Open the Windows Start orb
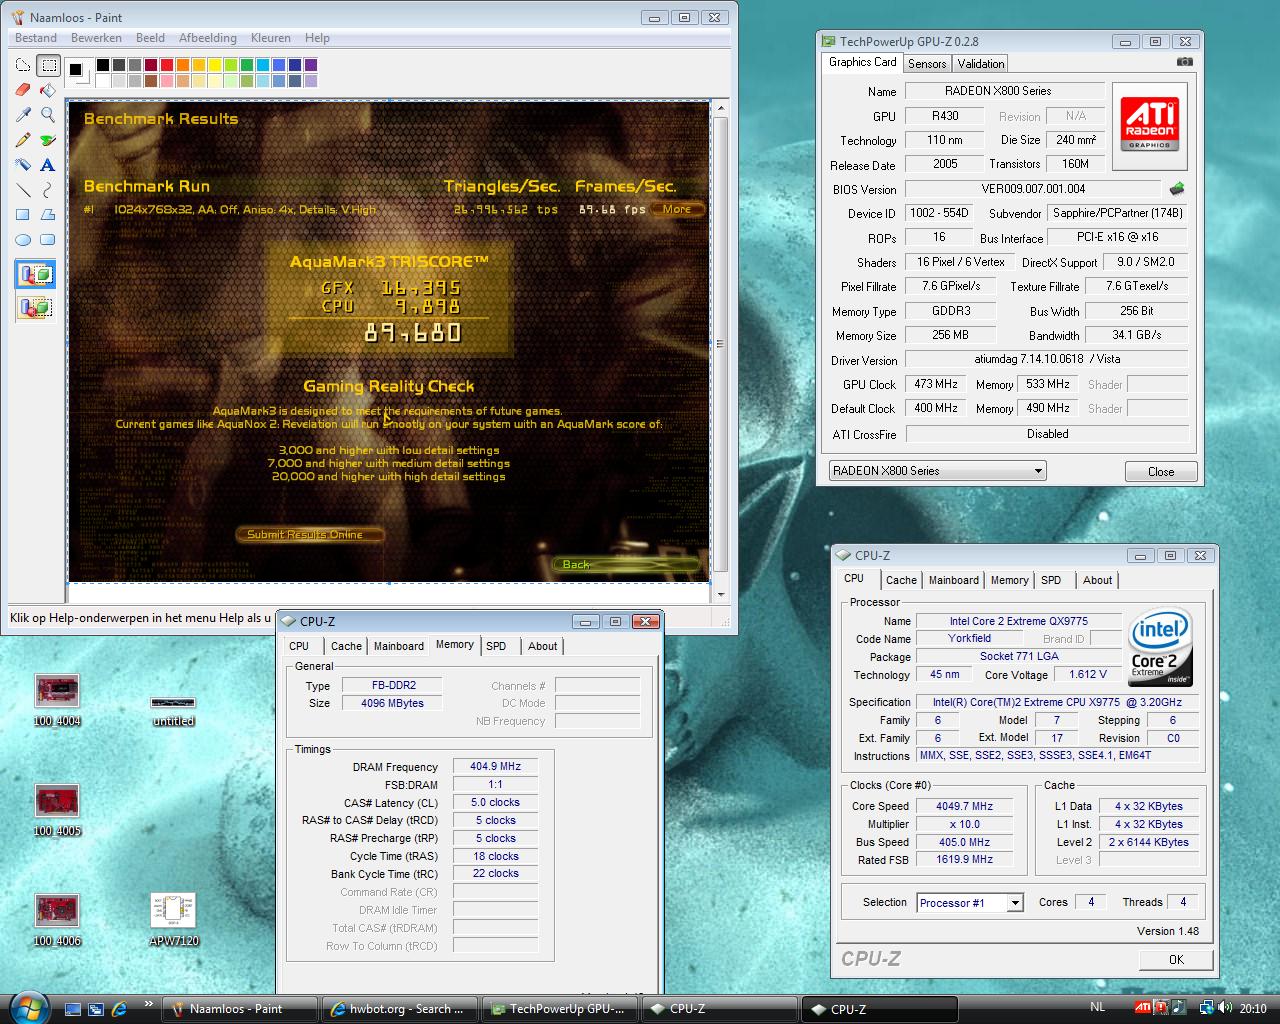This screenshot has width=1280, height=1024. (x=27, y=1007)
